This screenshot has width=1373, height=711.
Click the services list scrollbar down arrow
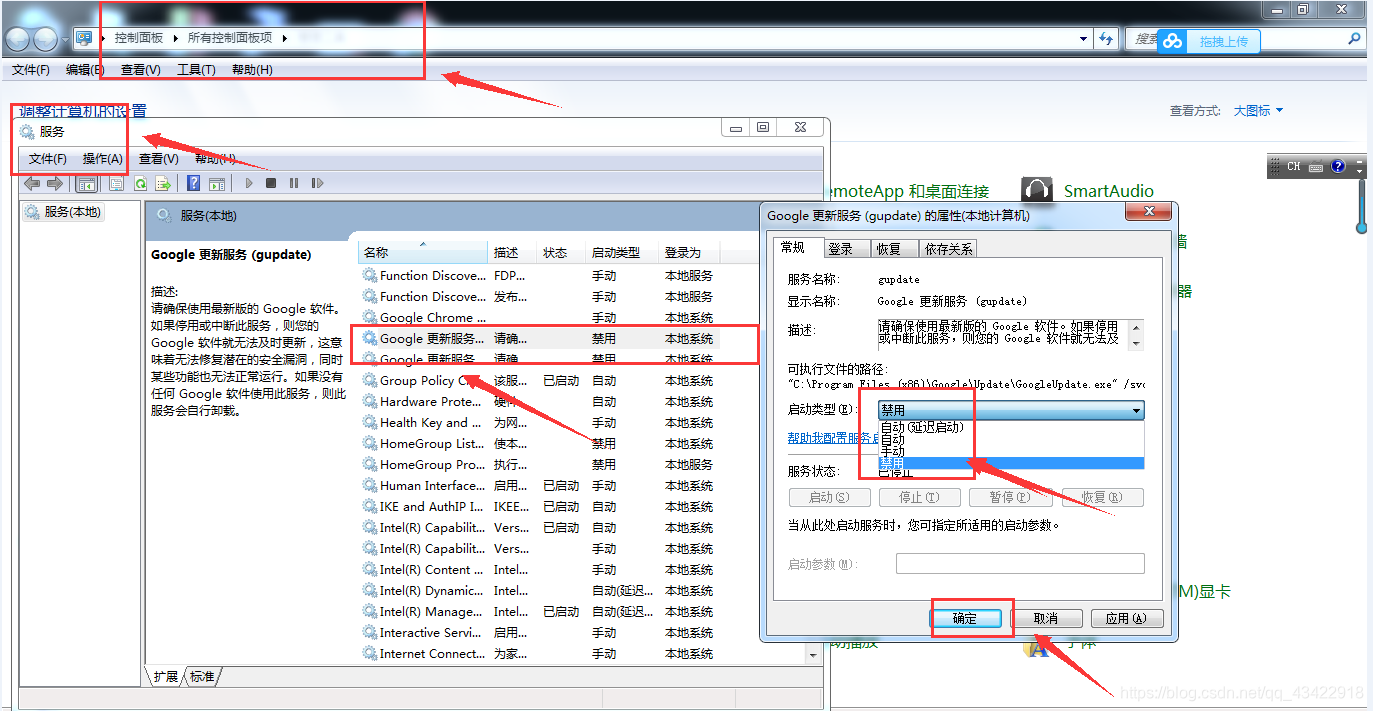pos(813,655)
